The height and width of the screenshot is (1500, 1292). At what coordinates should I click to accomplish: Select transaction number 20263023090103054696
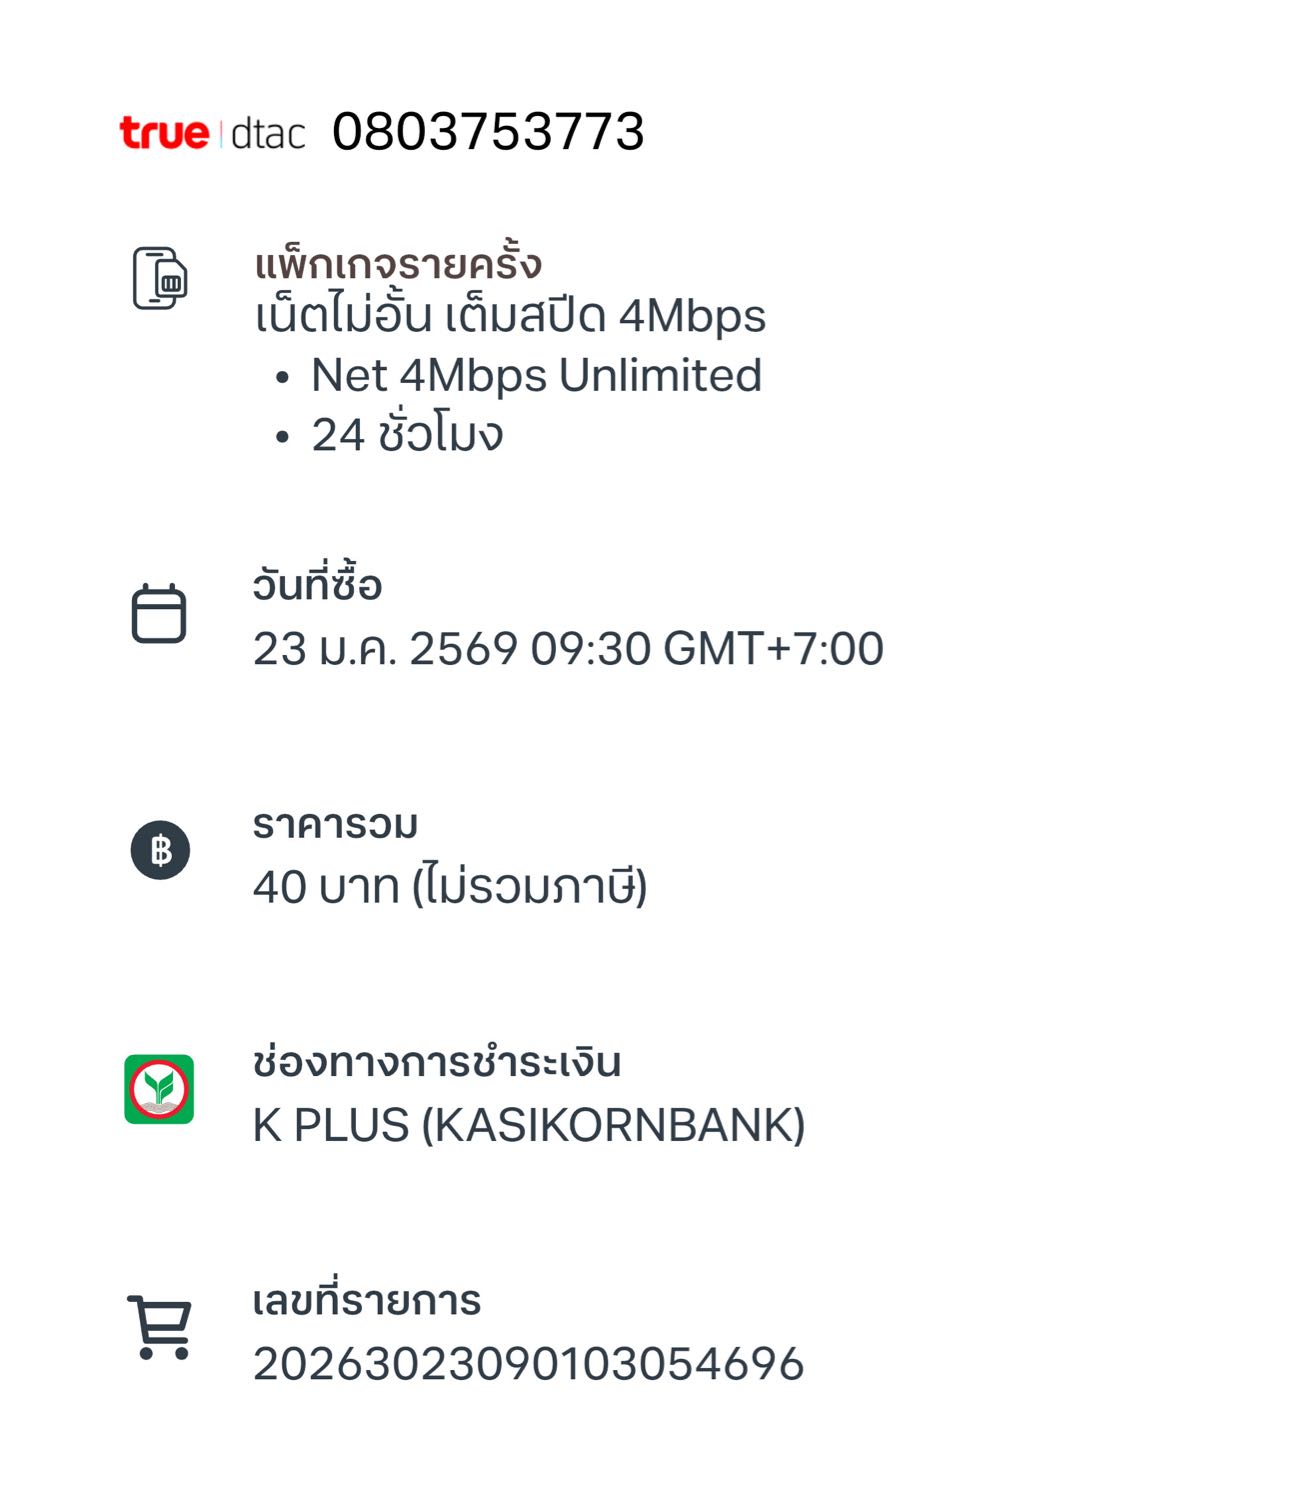pyautogui.click(x=528, y=1364)
